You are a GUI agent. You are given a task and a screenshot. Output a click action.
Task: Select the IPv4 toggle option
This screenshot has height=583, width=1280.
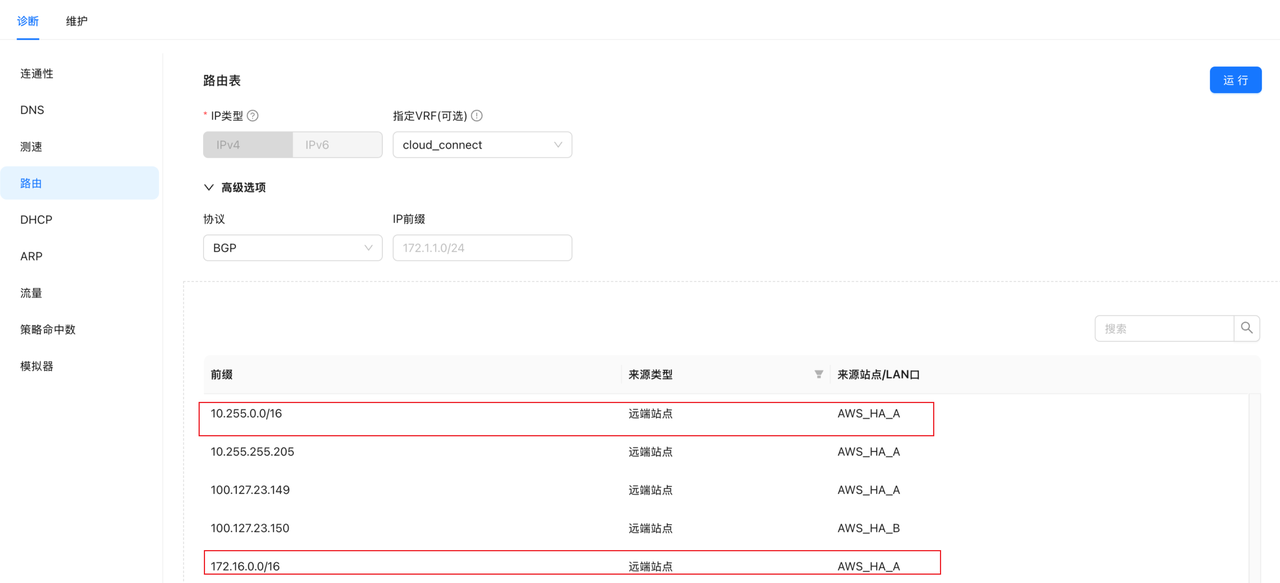point(247,144)
